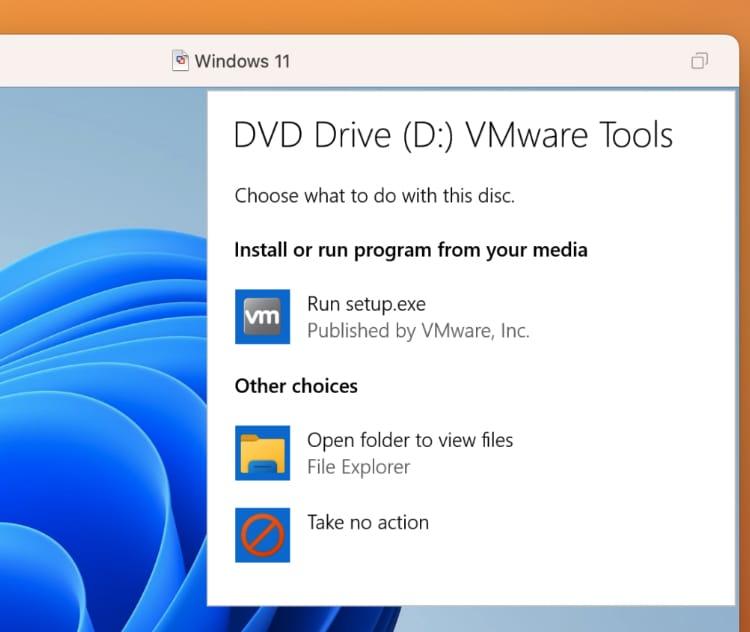The image size is (750, 632).
Task: Click the 'File Explorer' subtitle text
Action: tap(359, 467)
